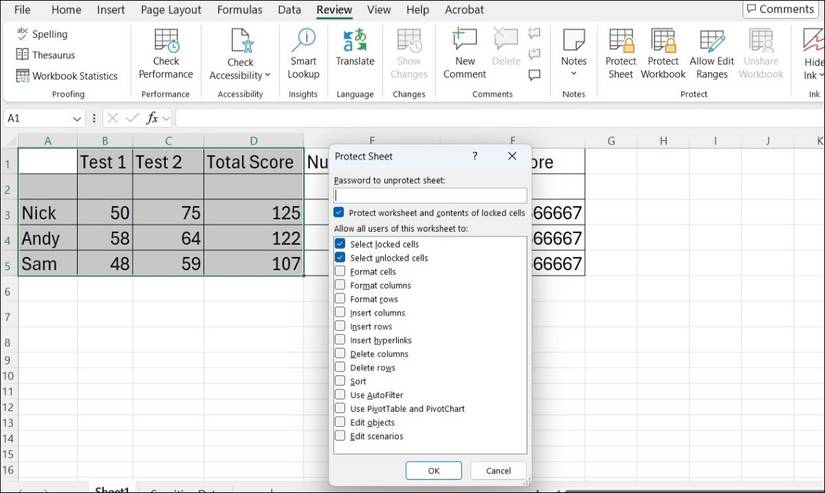This screenshot has width=825, height=493.
Task: Click the Notes icon
Action: 574,41
